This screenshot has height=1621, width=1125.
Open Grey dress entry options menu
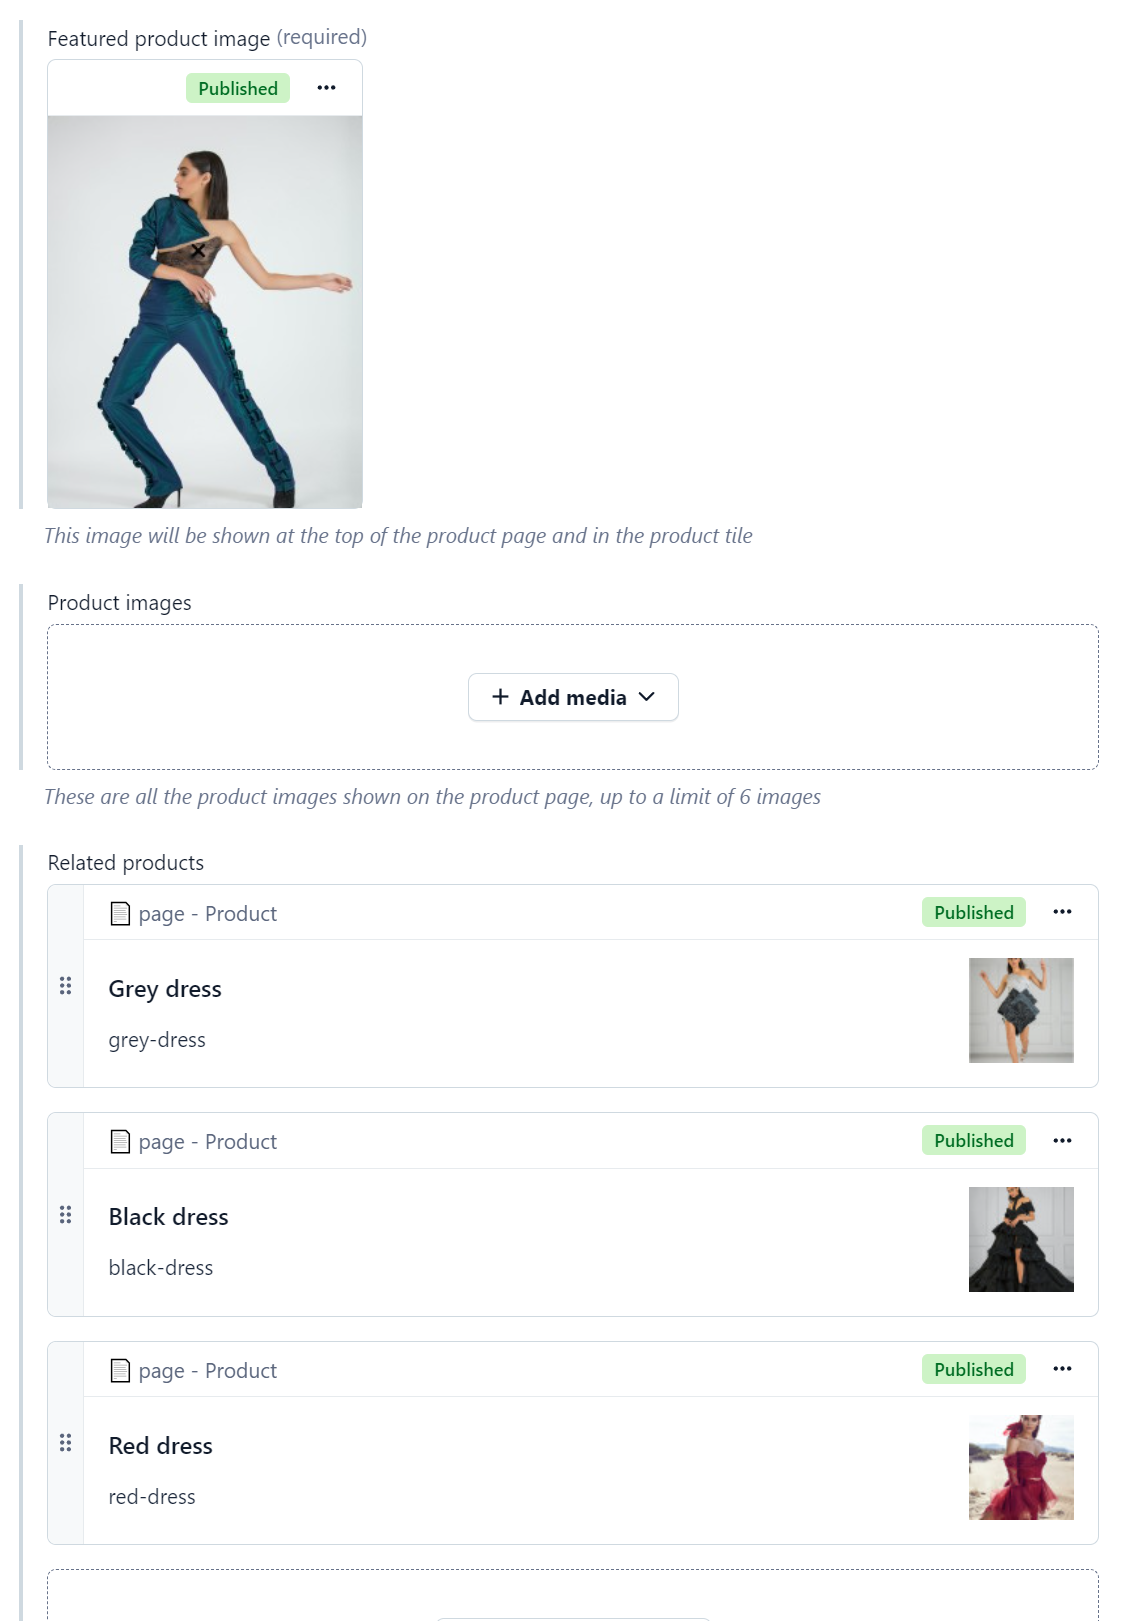pos(1062,912)
